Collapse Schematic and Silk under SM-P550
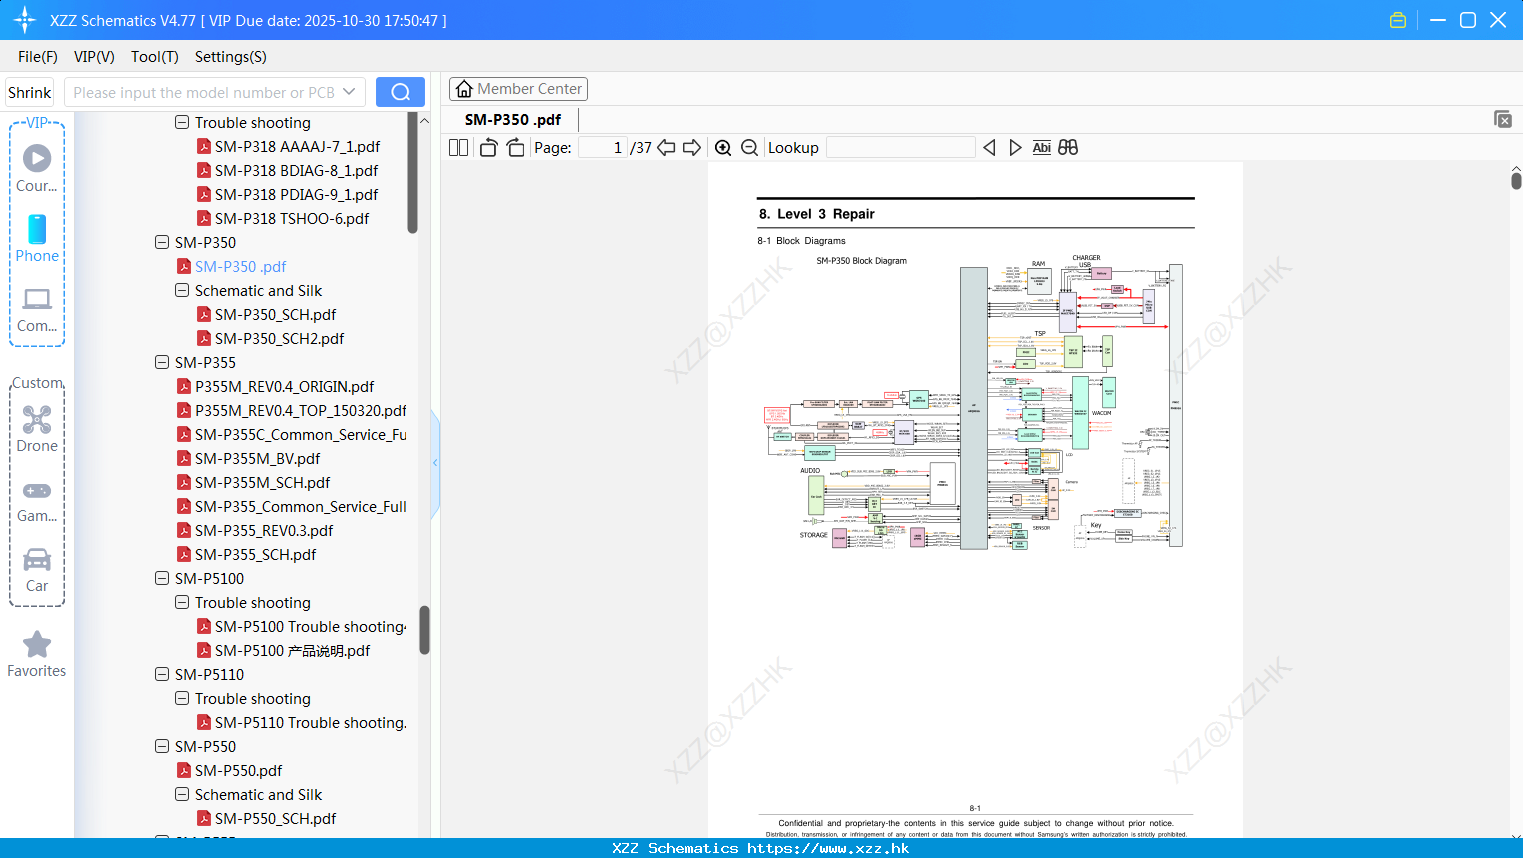Screen dimensions: 1523x858 [x=182, y=794]
